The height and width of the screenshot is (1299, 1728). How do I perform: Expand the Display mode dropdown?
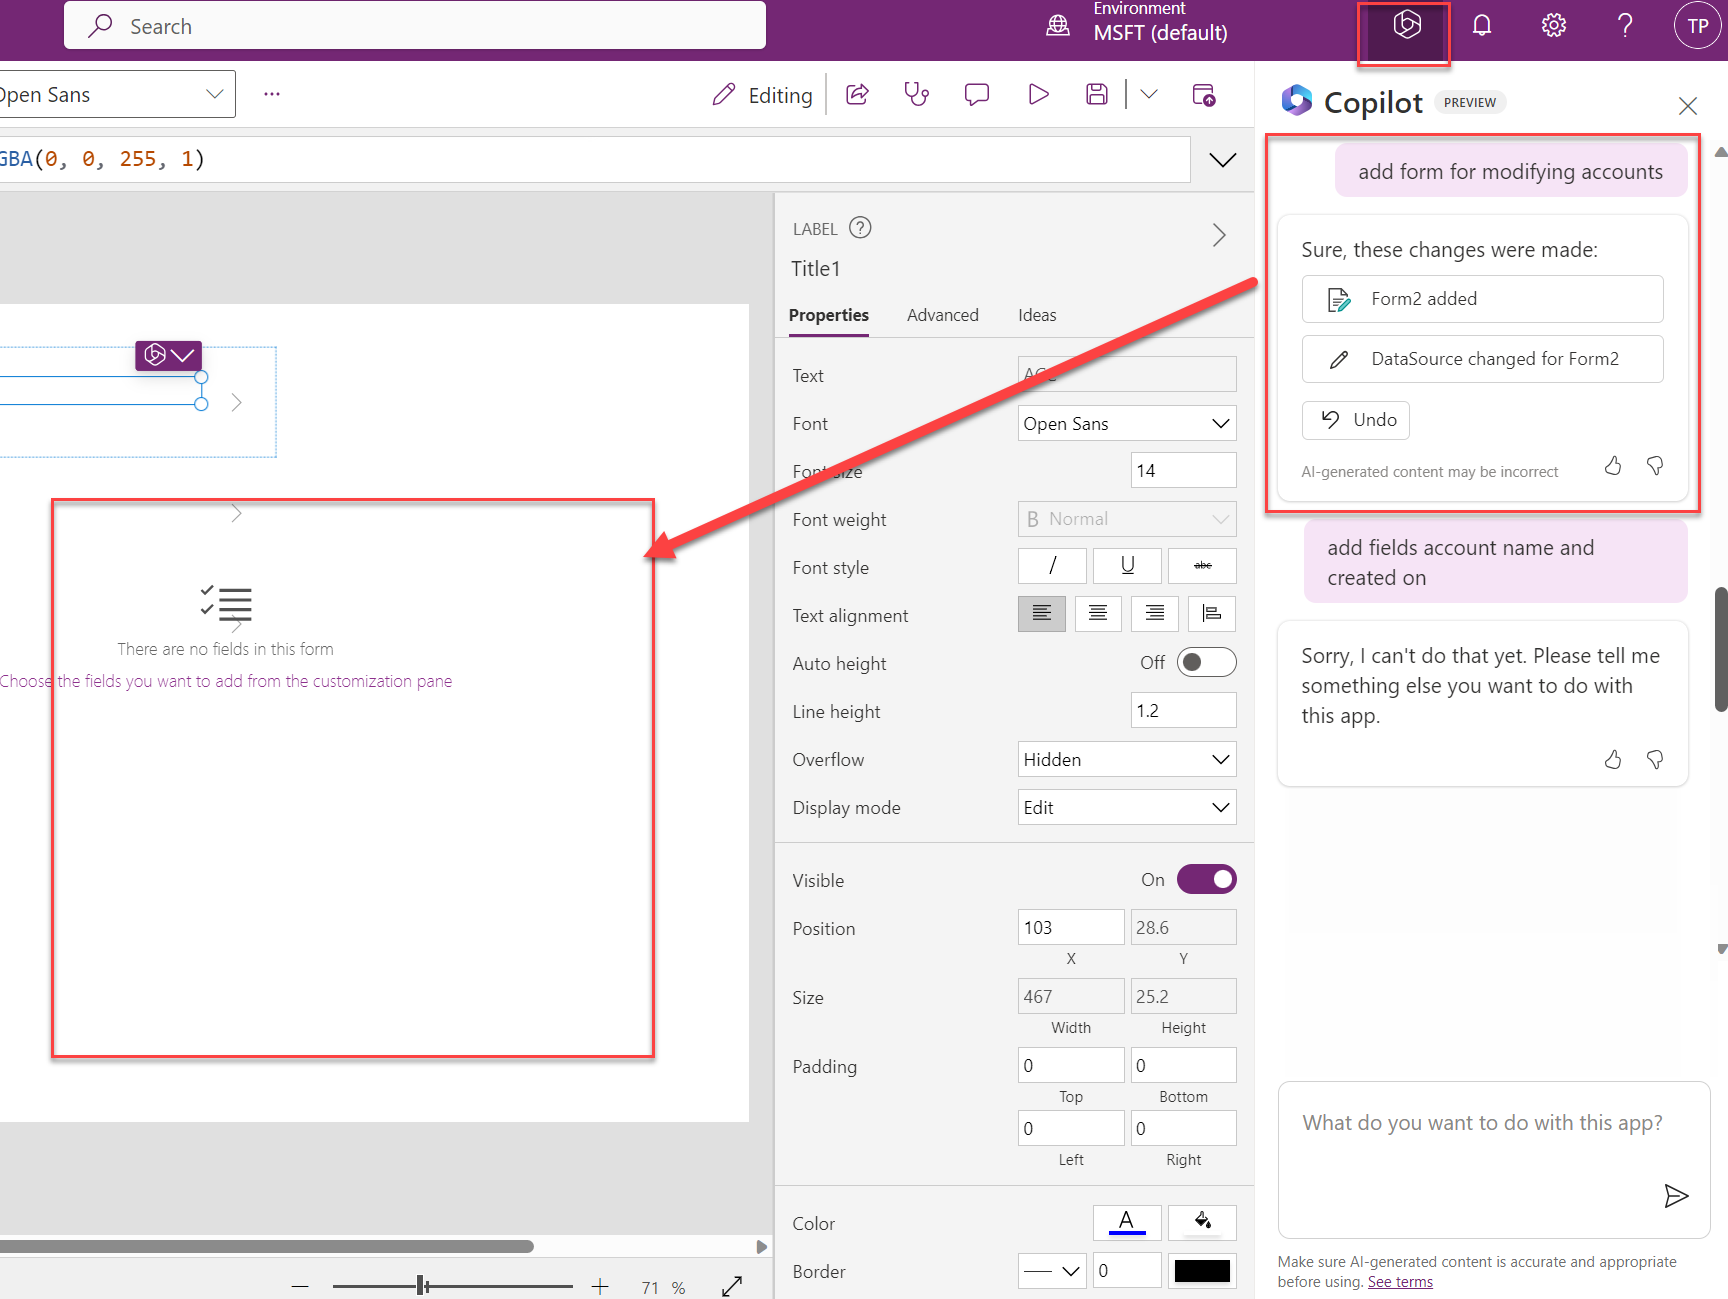1126,808
